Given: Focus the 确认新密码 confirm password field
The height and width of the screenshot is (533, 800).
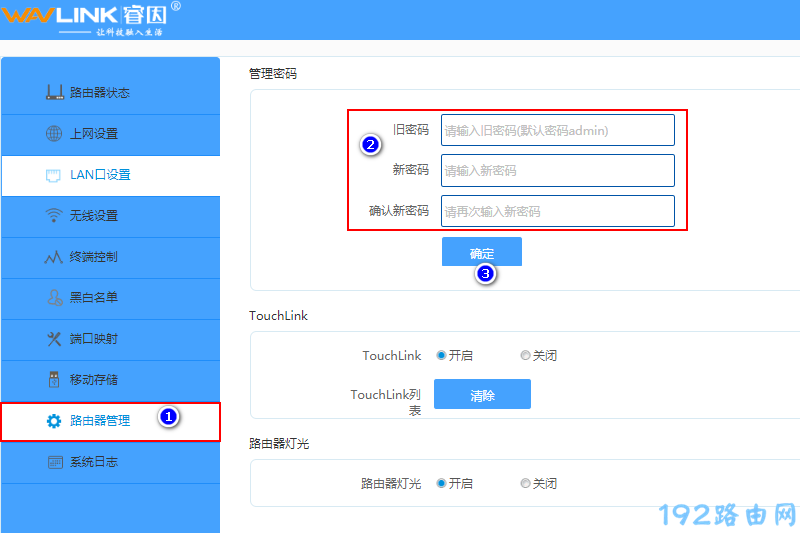Looking at the screenshot, I should [x=557, y=211].
